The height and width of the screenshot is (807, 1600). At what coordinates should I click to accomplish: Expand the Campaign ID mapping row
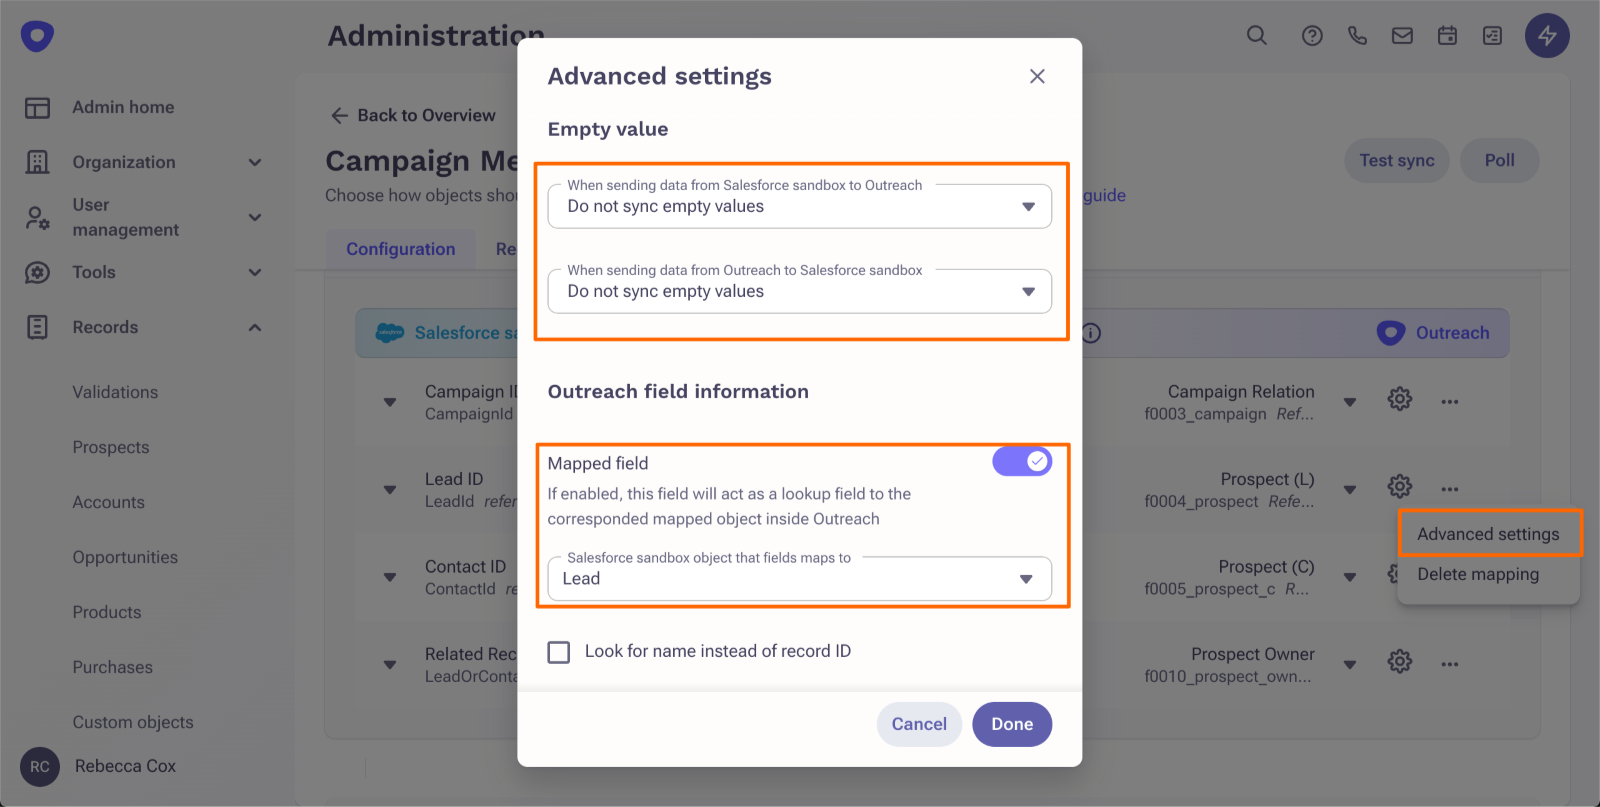[x=390, y=402]
